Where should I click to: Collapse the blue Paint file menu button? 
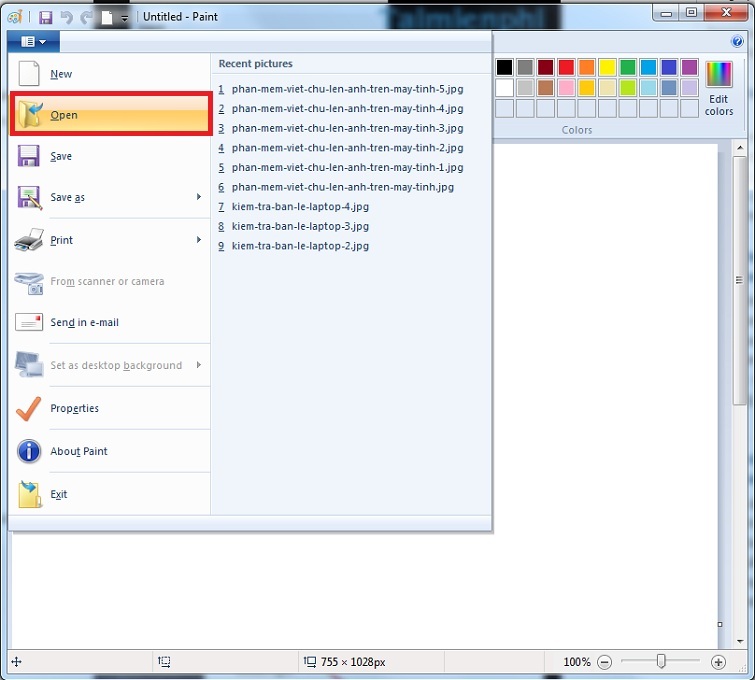pos(33,41)
